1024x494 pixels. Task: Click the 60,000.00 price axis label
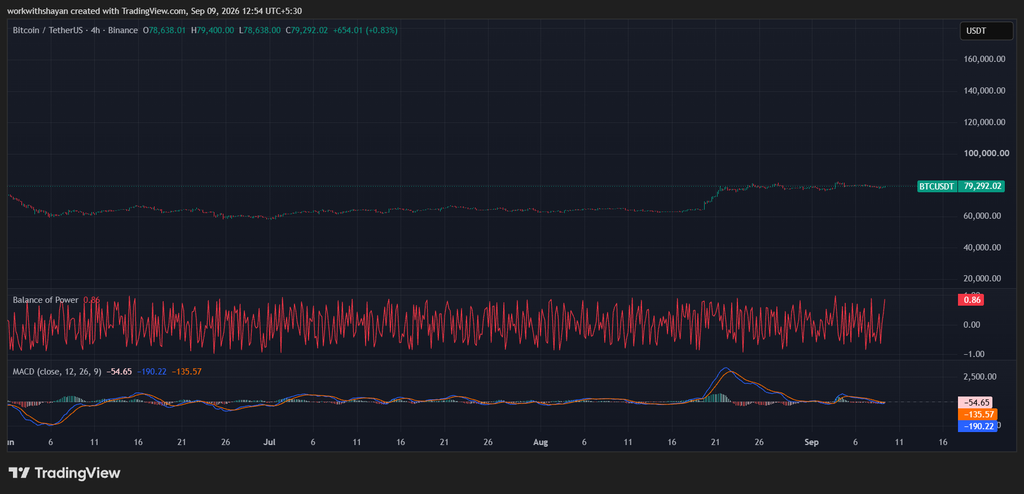click(x=984, y=216)
